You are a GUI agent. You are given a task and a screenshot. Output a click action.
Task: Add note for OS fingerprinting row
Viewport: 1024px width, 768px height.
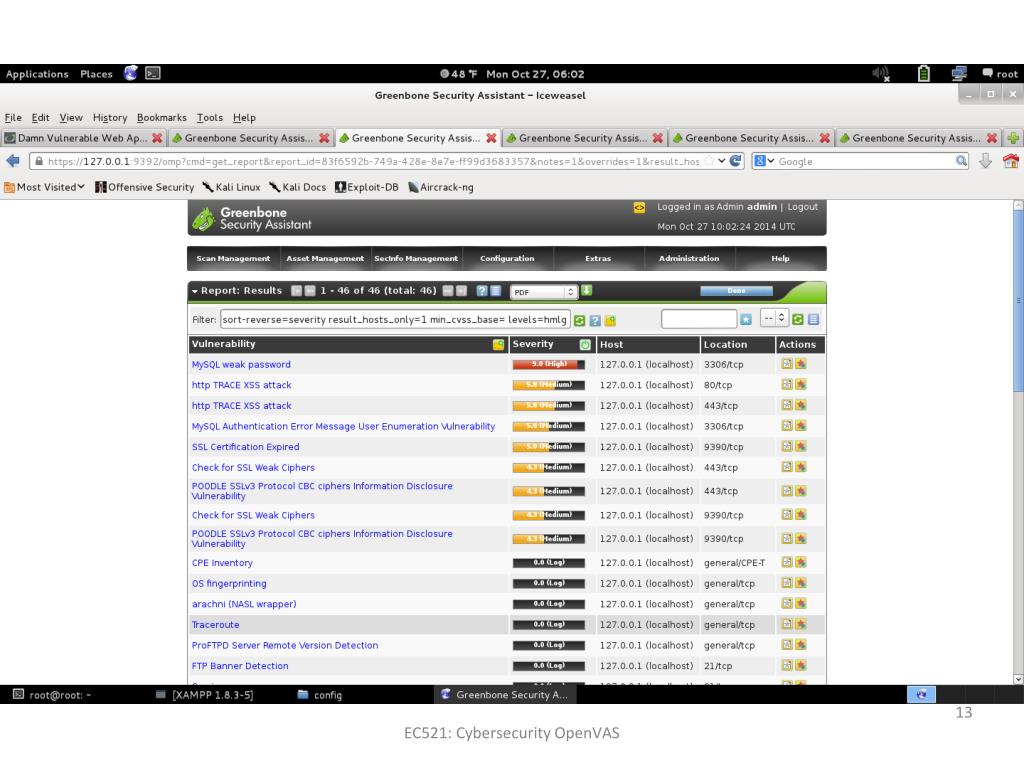click(x=787, y=583)
